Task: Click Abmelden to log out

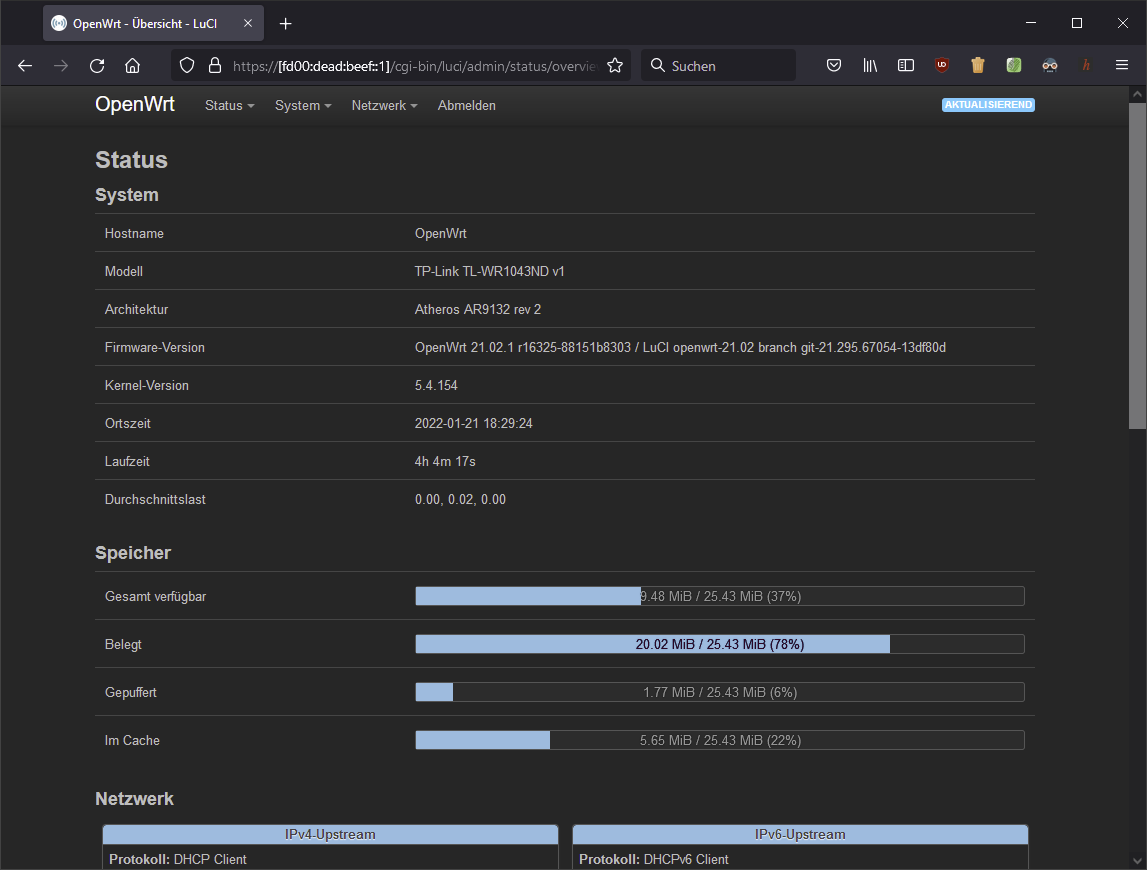Action: click(467, 105)
